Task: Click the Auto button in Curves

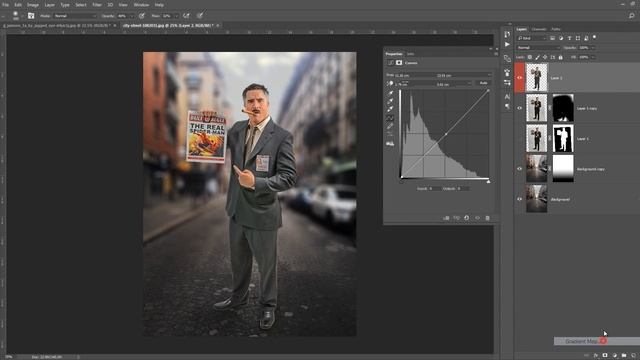Action: (x=483, y=83)
